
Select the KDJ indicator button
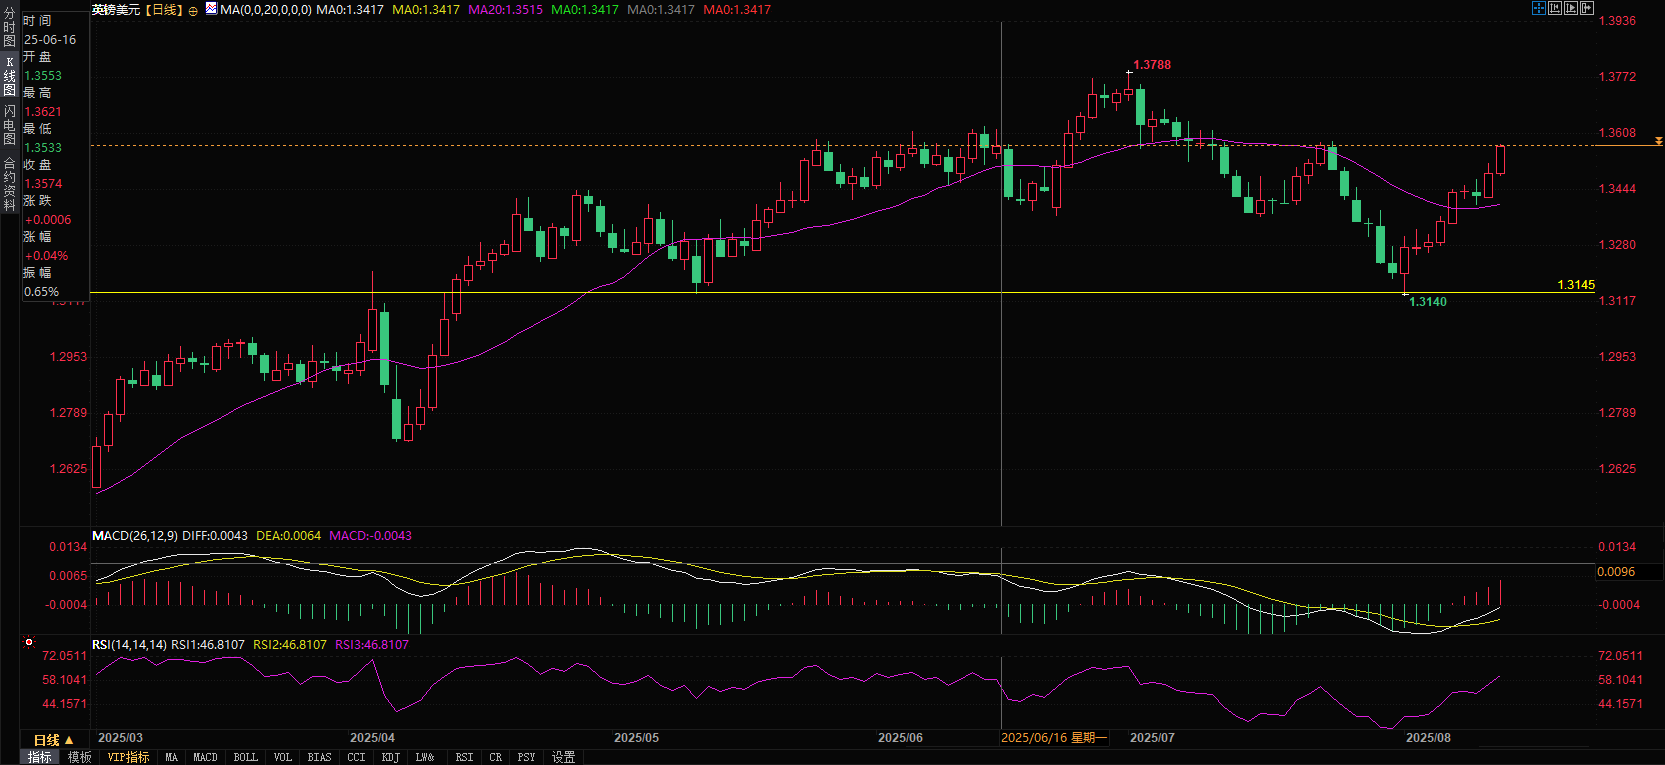[x=390, y=757]
